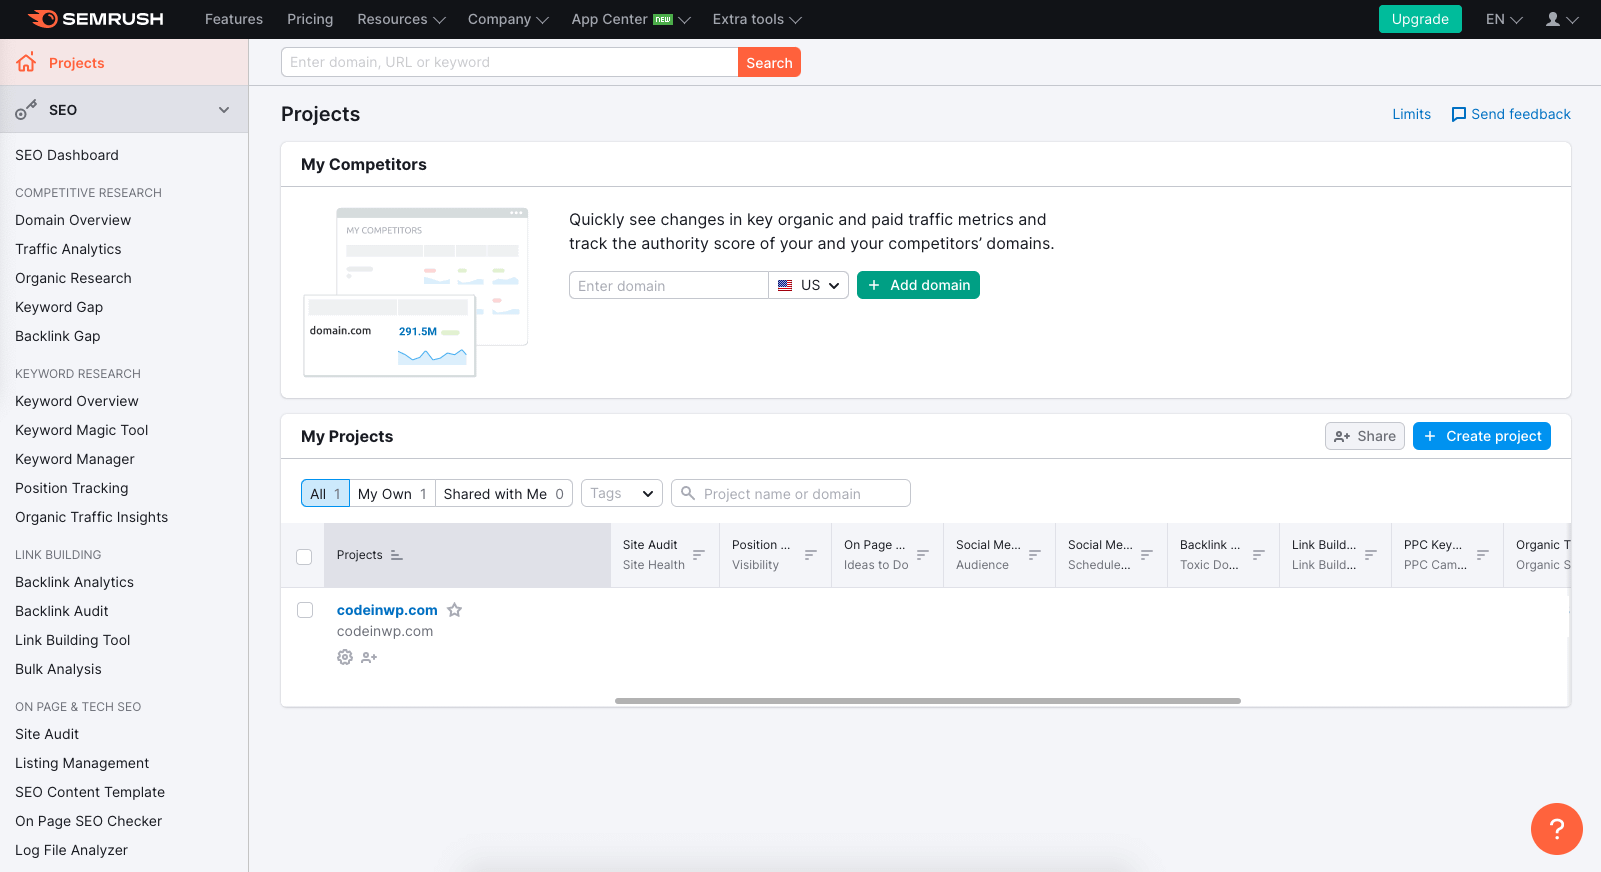
Task: Expand the Company menu
Action: pyautogui.click(x=508, y=19)
